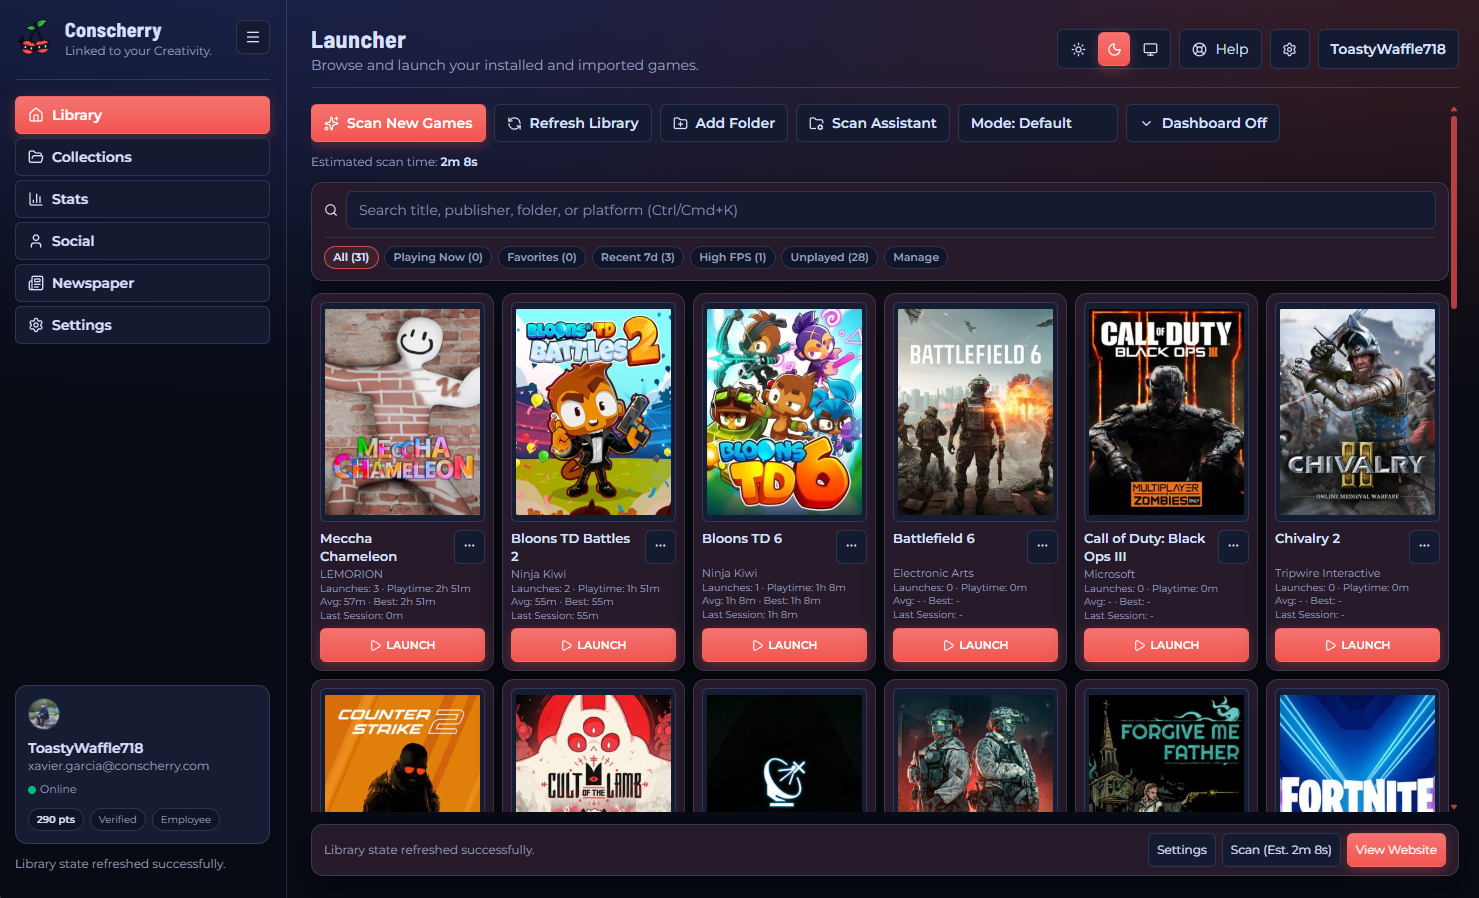This screenshot has width=1479, height=898.
Task: Switch to dark theme moon icon
Action: (x=1114, y=49)
